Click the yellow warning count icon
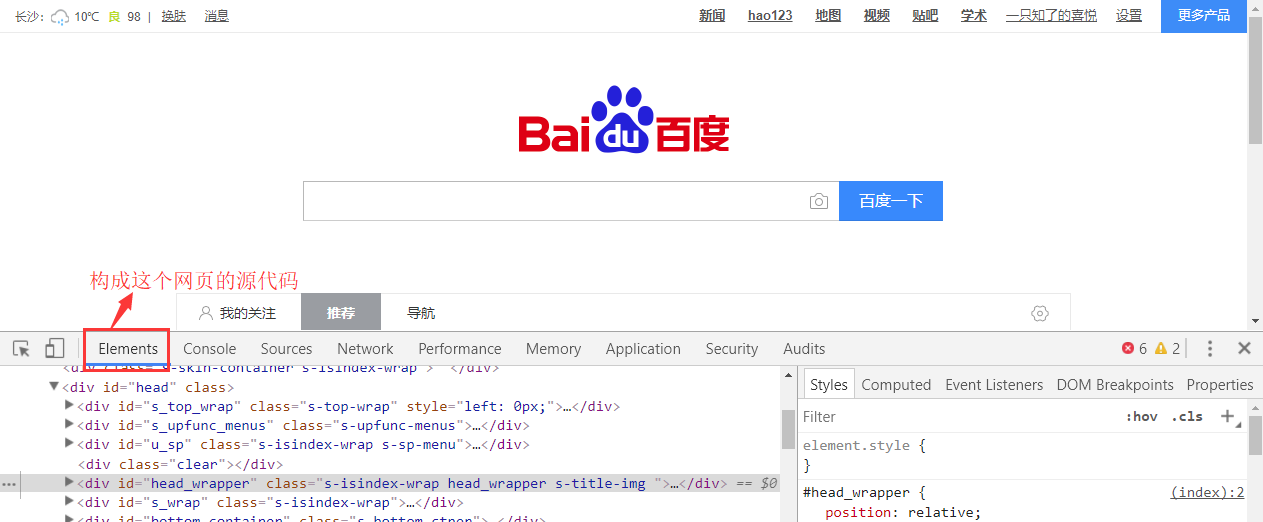The height and width of the screenshot is (522, 1263). click(x=1160, y=349)
